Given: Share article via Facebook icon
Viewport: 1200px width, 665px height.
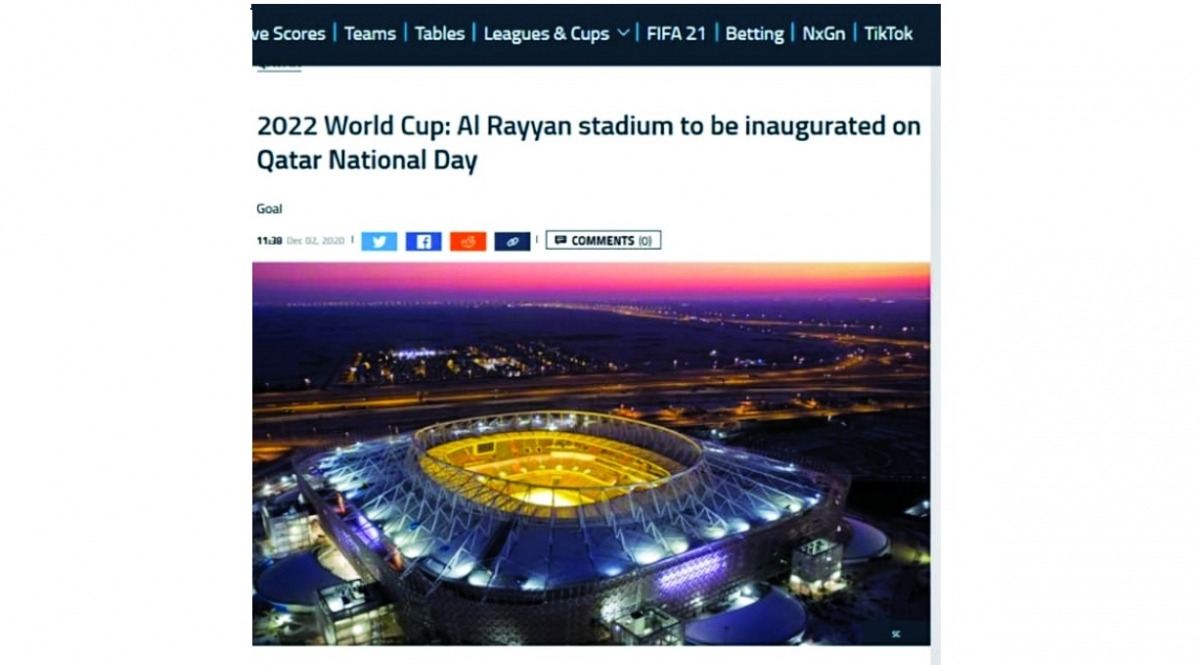Looking at the screenshot, I should tap(423, 241).
